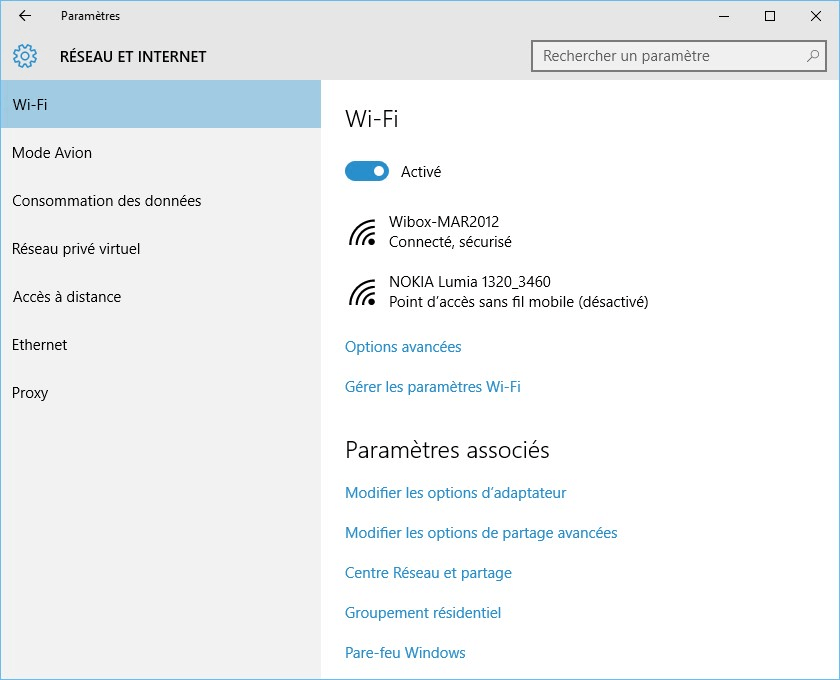
Task: Open Réseau privé virtuel section
Action: coord(161,249)
